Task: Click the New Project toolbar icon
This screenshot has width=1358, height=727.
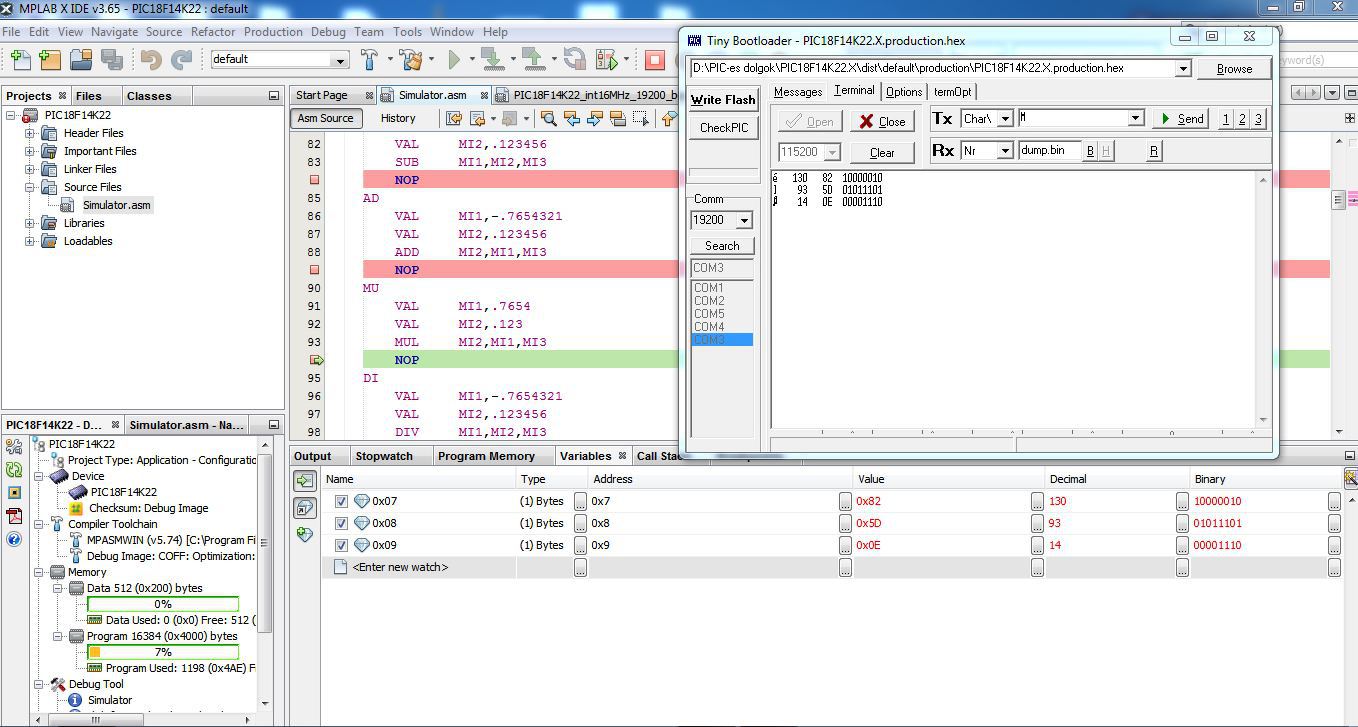Action: coord(50,60)
